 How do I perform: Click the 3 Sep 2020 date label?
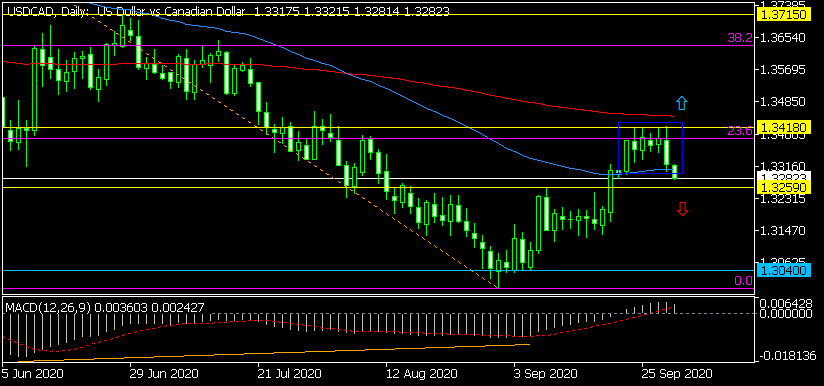point(545,374)
